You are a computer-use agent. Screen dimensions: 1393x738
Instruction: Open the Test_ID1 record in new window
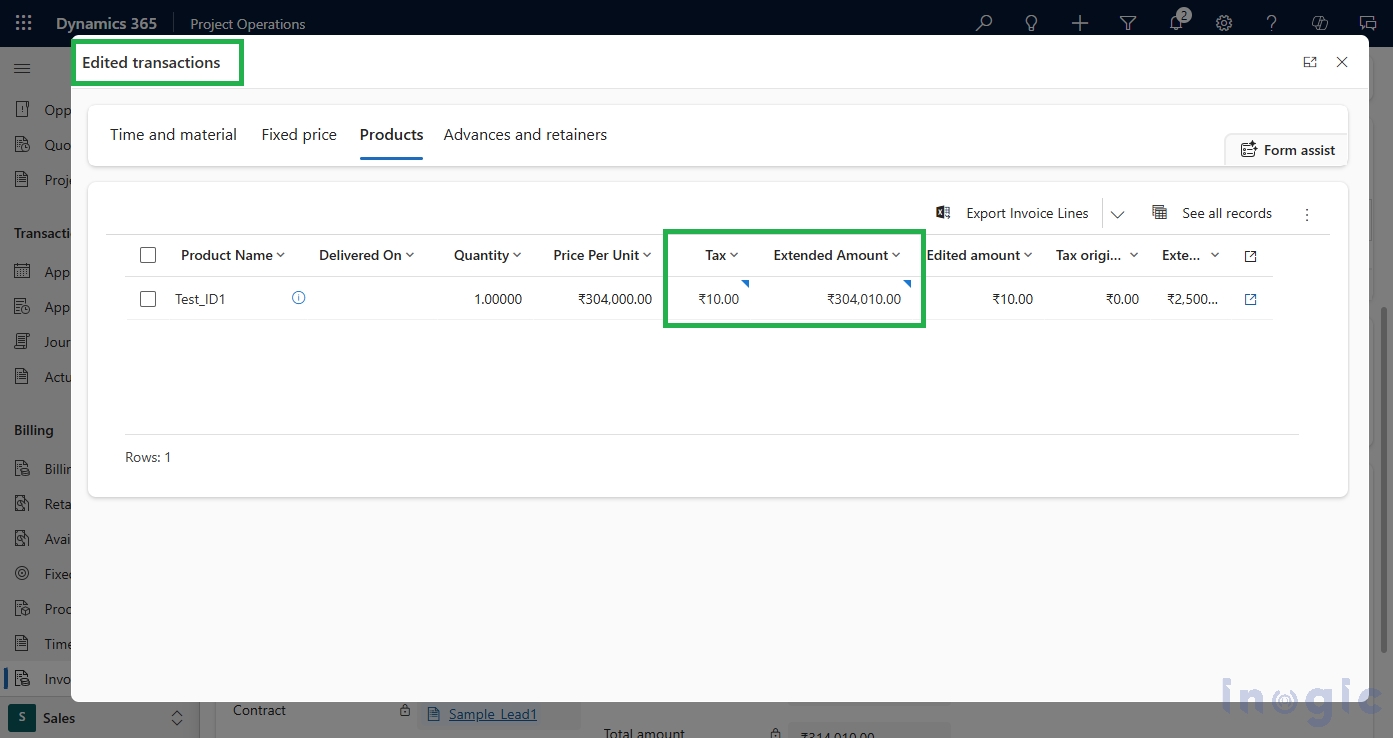[1250, 298]
